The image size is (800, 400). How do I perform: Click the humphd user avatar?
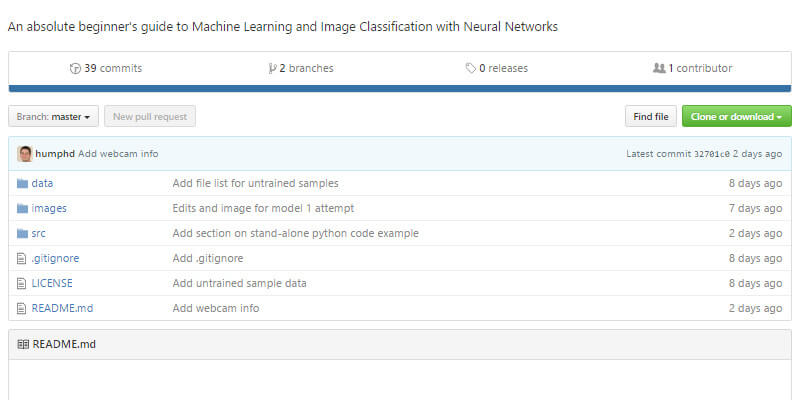(x=25, y=153)
